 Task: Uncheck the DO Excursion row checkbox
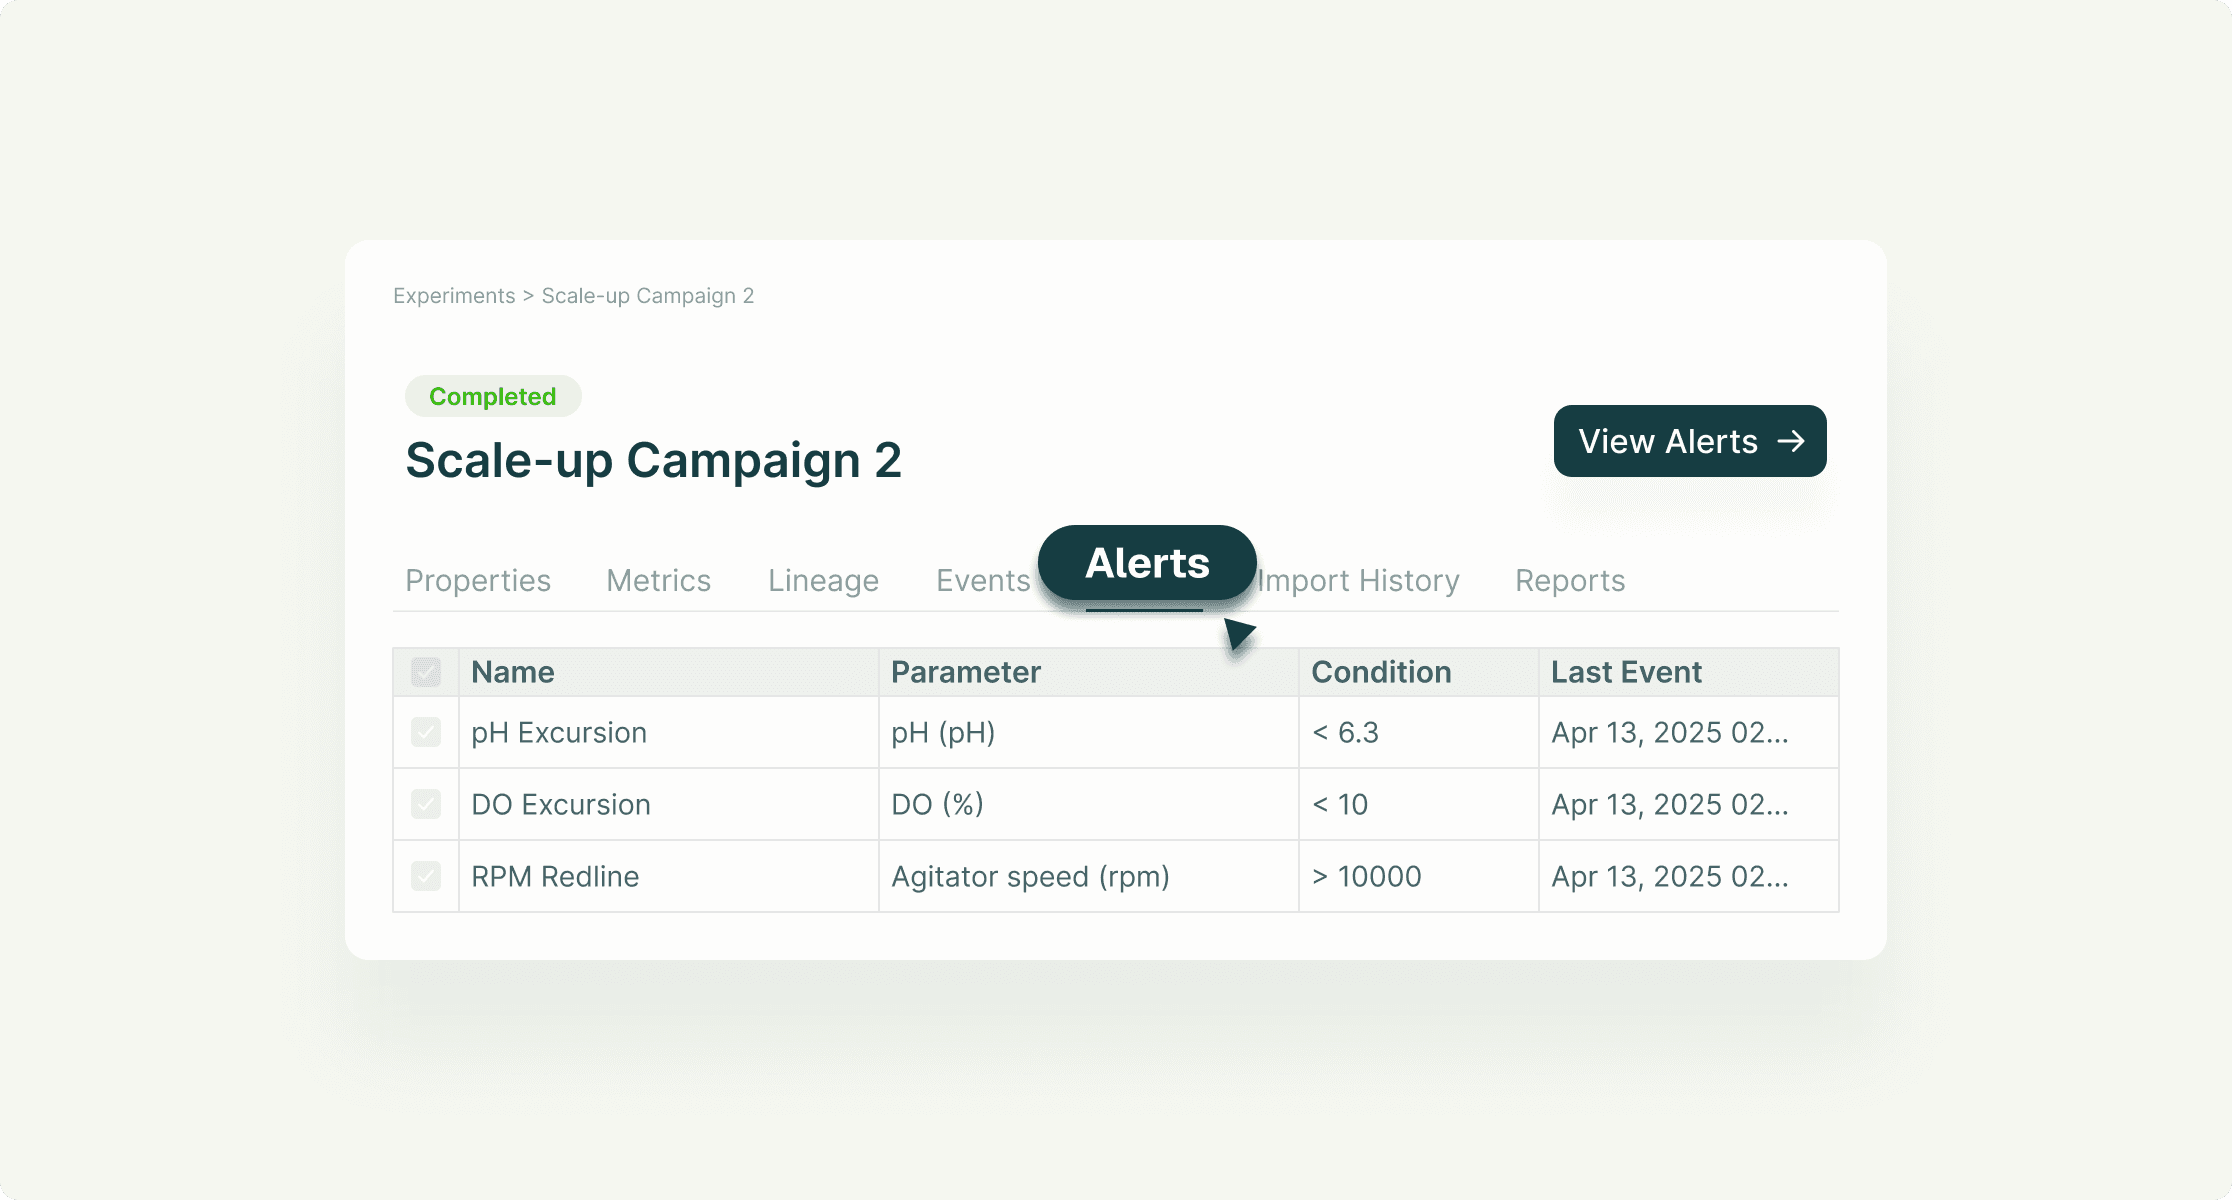tap(427, 804)
